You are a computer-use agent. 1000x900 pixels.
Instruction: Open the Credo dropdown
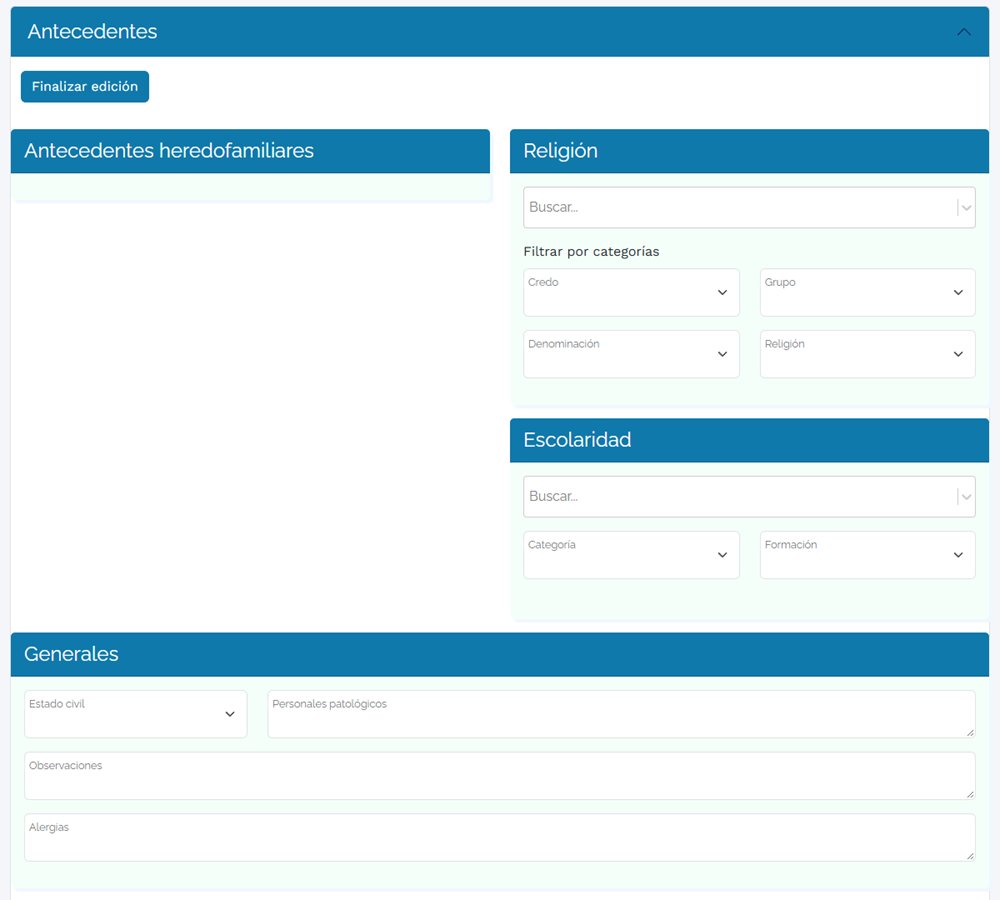[631, 292]
